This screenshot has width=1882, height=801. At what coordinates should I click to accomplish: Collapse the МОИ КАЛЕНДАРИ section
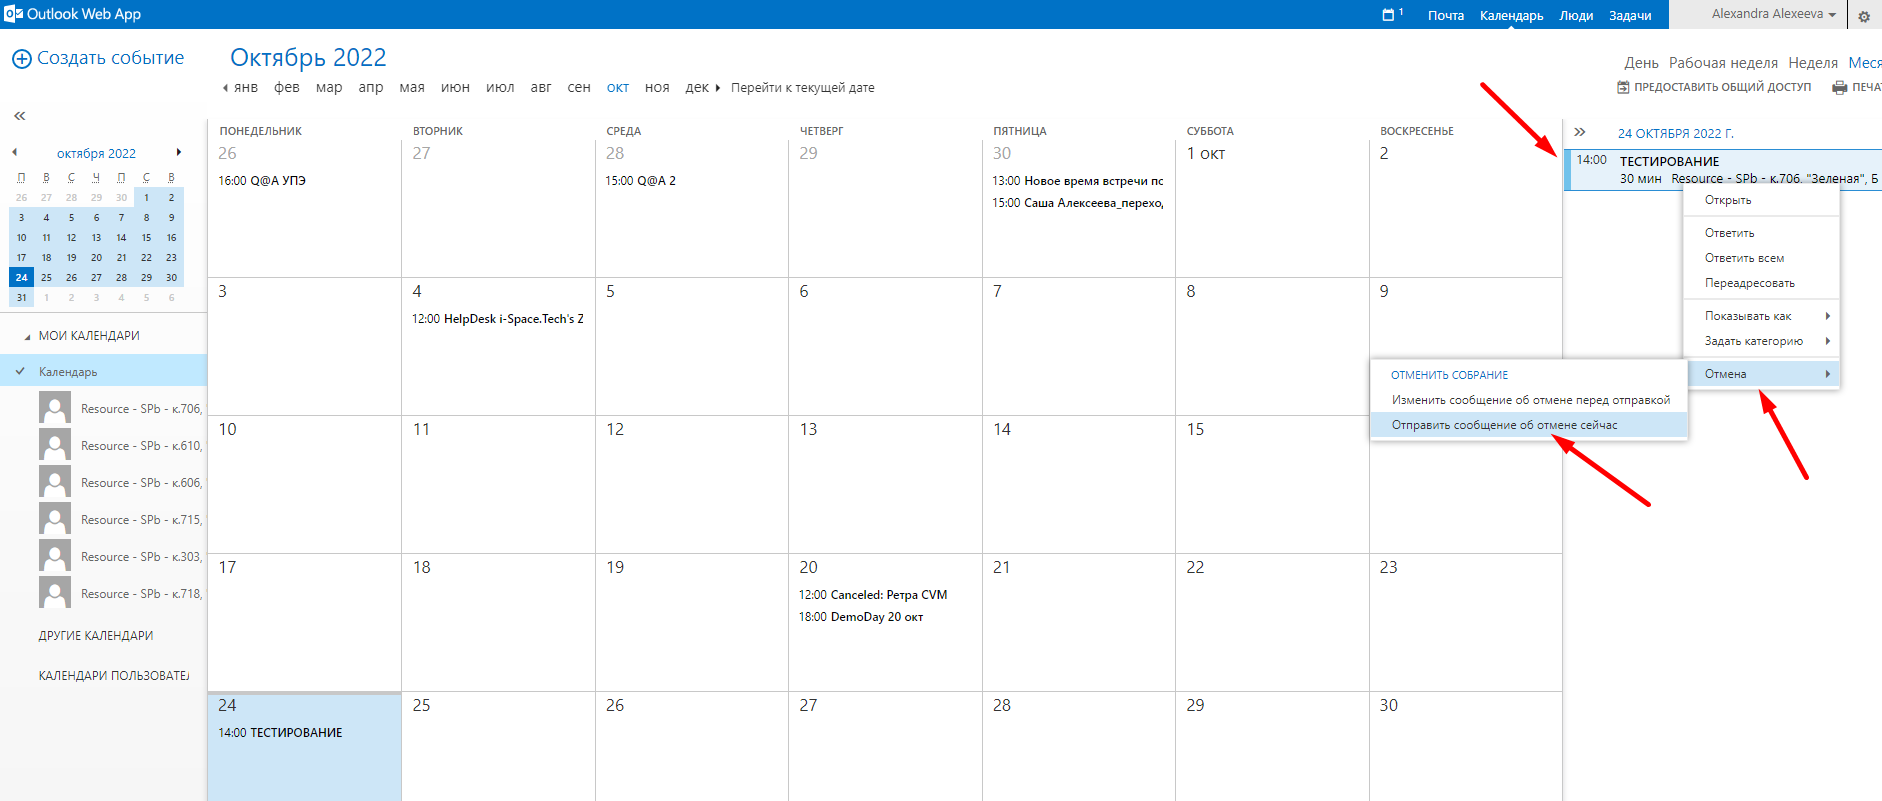coord(27,337)
